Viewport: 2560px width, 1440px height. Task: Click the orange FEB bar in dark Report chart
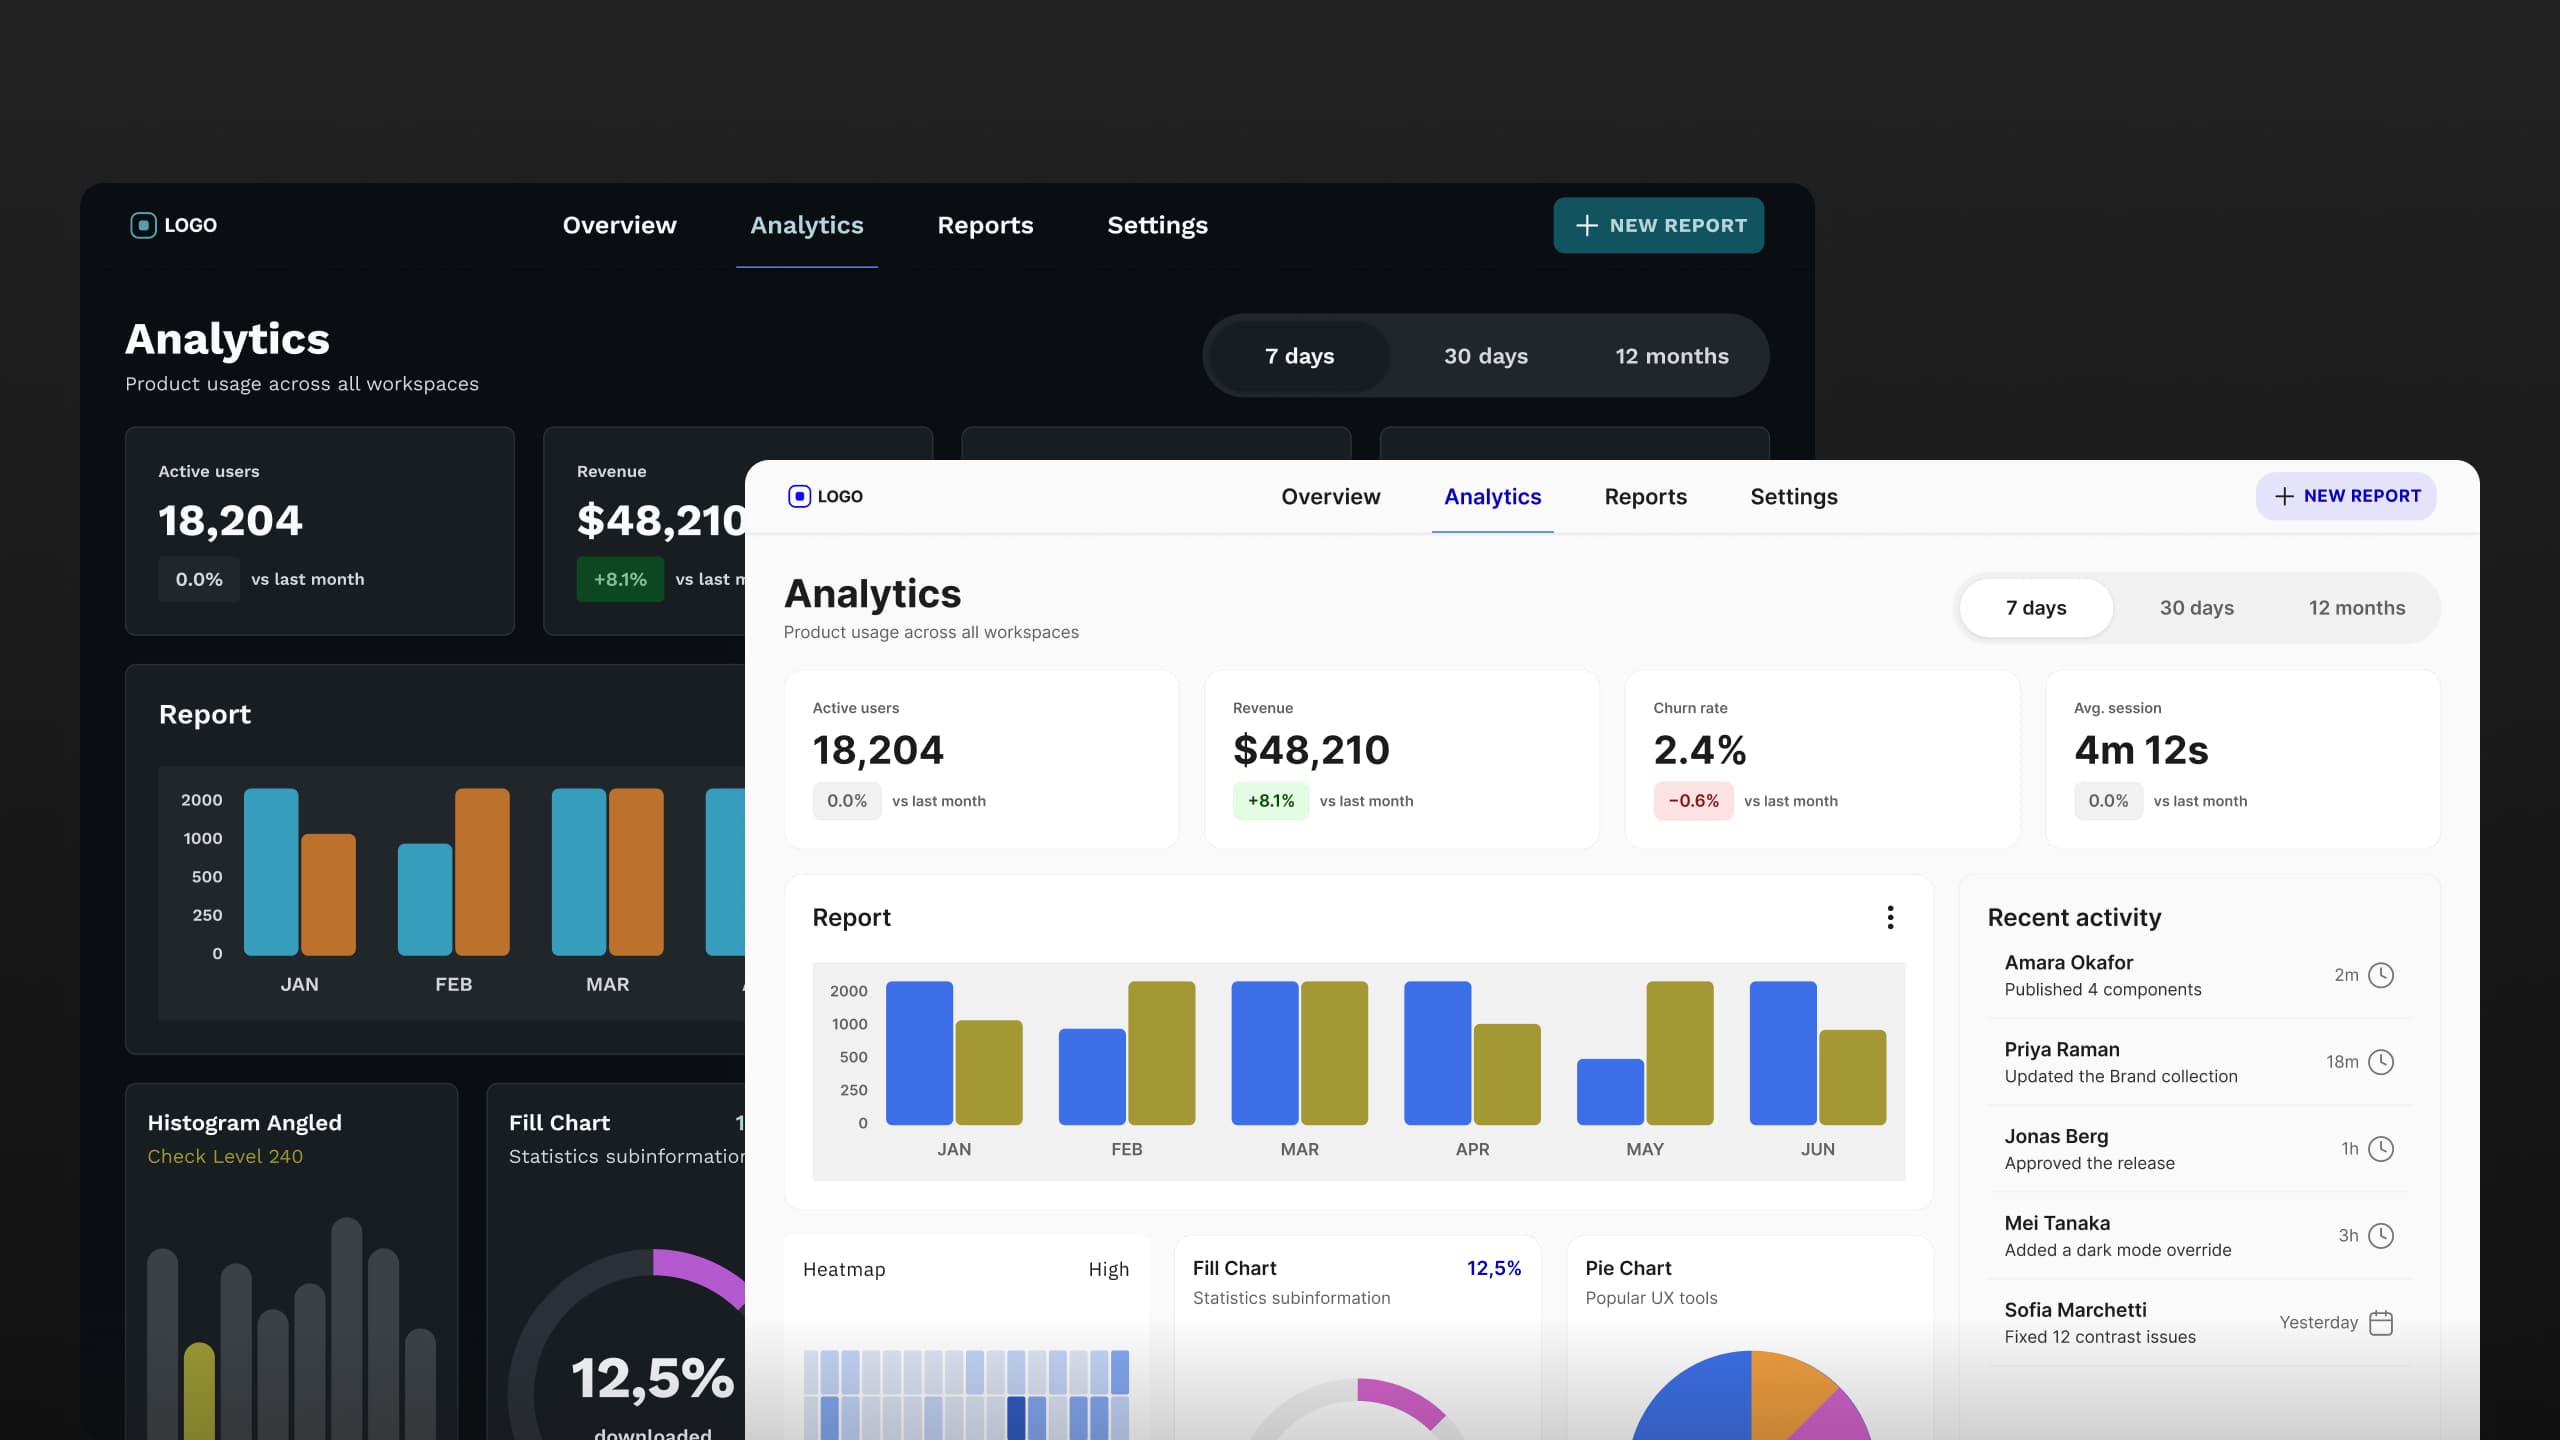pyautogui.click(x=482, y=872)
